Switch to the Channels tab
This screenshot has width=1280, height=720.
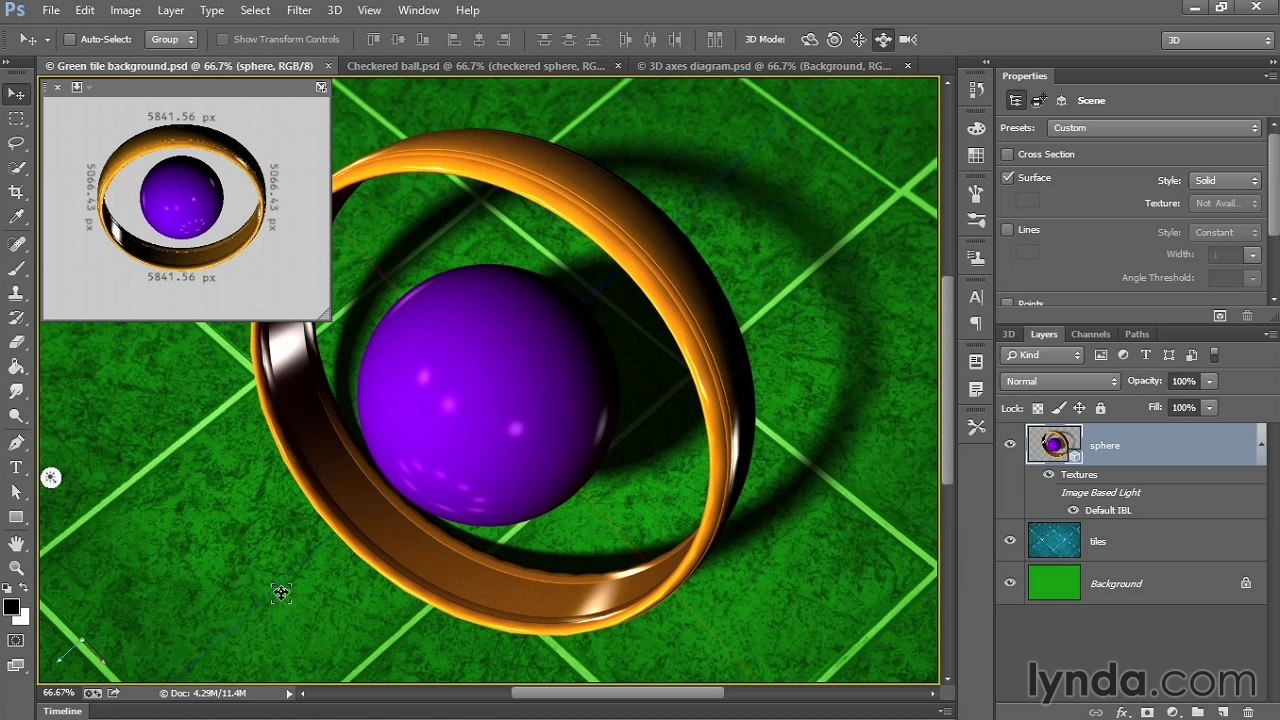coord(1090,334)
